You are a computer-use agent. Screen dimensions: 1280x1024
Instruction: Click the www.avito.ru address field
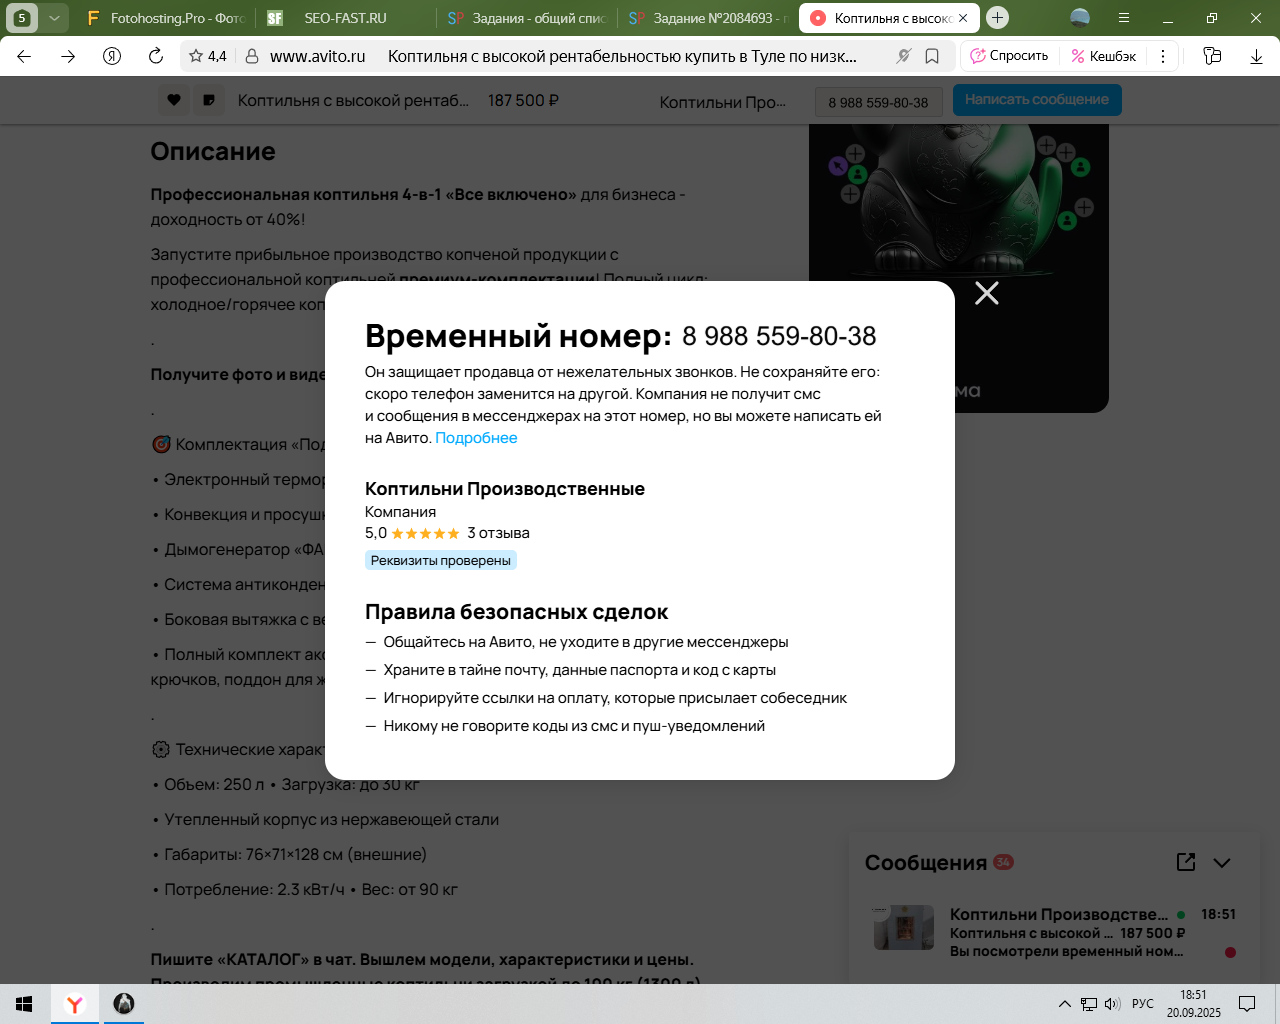click(318, 56)
